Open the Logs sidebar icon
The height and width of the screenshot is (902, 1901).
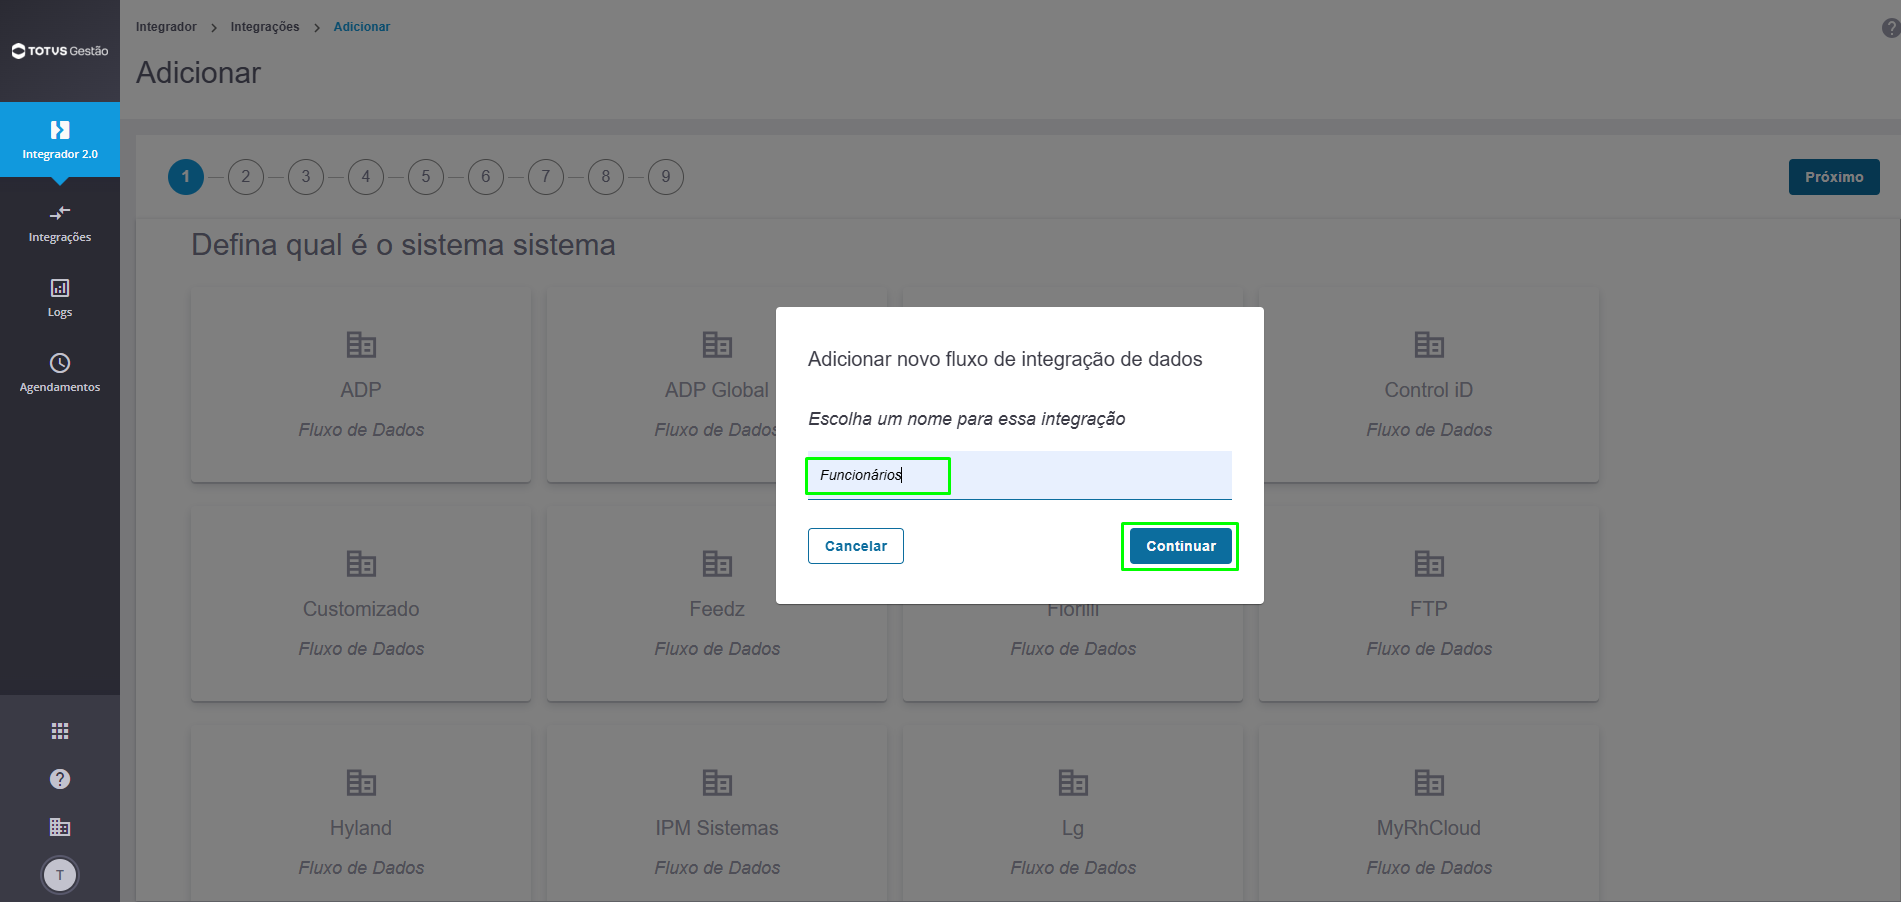(60, 288)
